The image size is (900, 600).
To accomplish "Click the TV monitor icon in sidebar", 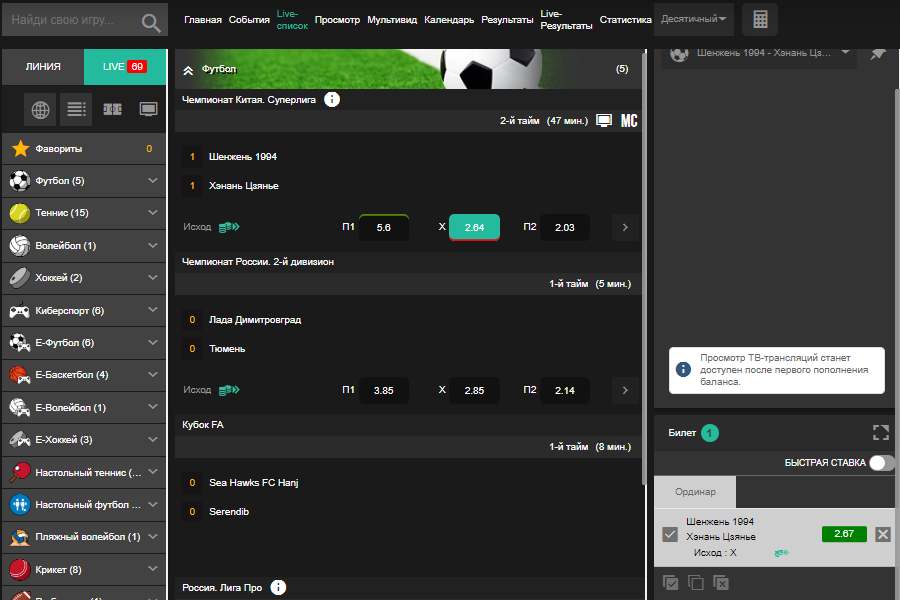I will click(x=148, y=109).
